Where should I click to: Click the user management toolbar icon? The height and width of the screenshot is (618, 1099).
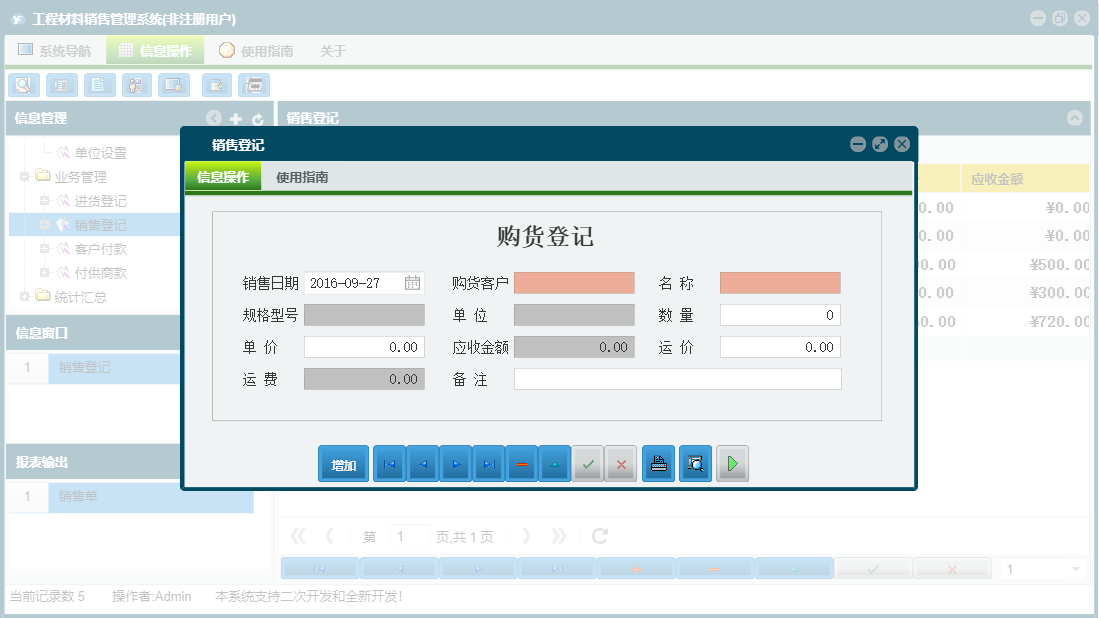coord(136,85)
